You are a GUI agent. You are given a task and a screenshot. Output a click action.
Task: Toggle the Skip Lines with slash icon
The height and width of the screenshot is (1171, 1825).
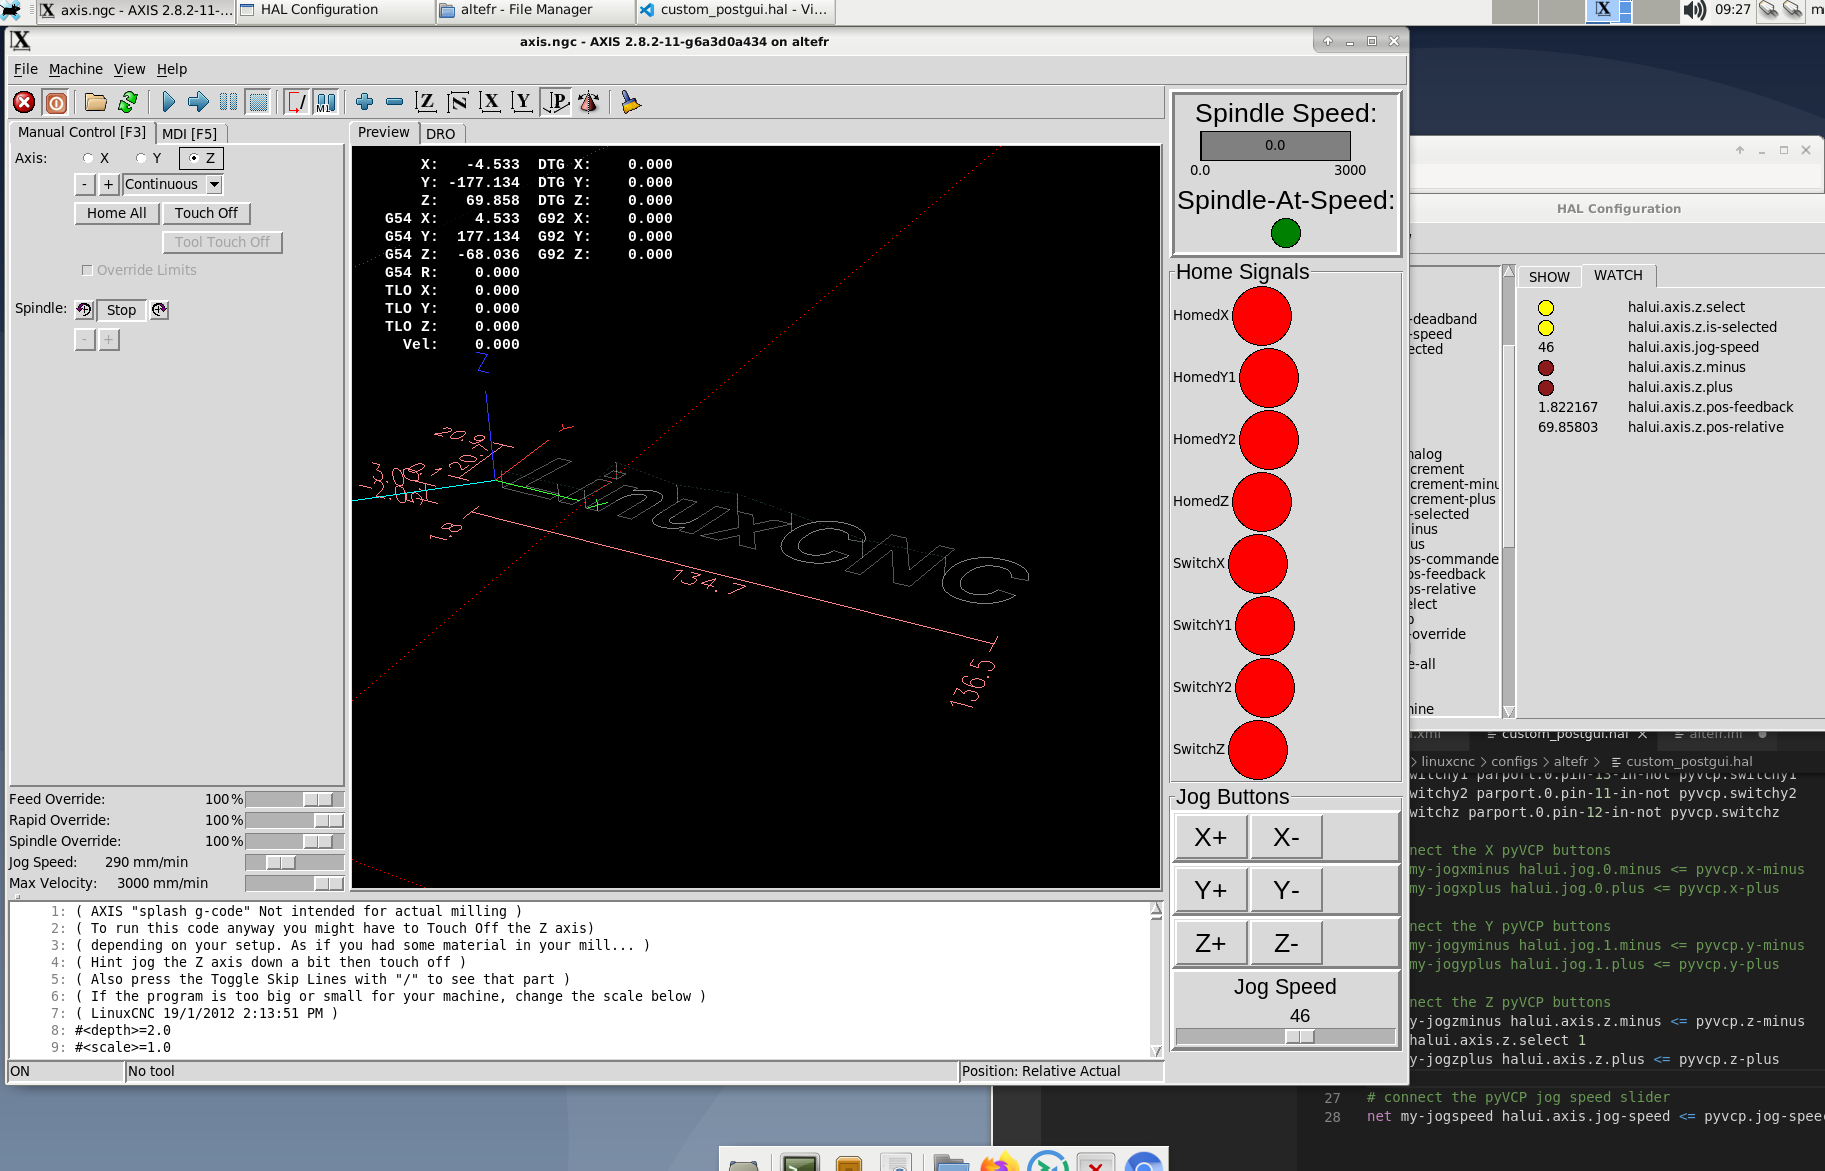297,102
